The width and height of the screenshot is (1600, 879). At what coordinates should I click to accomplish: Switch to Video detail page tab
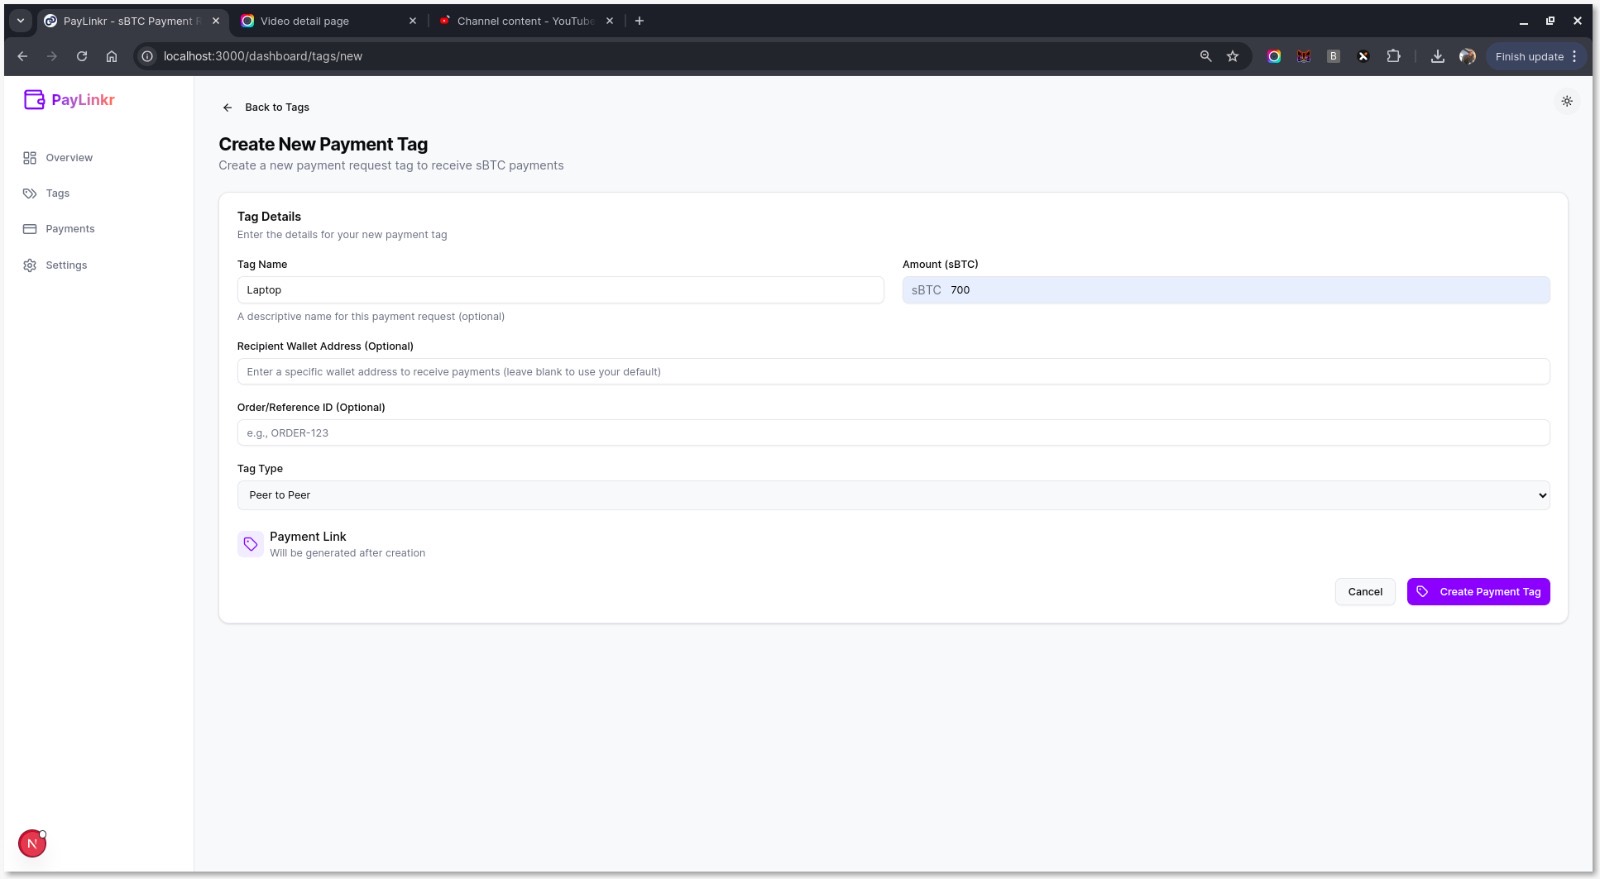pyautogui.click(x=305, y=21)
